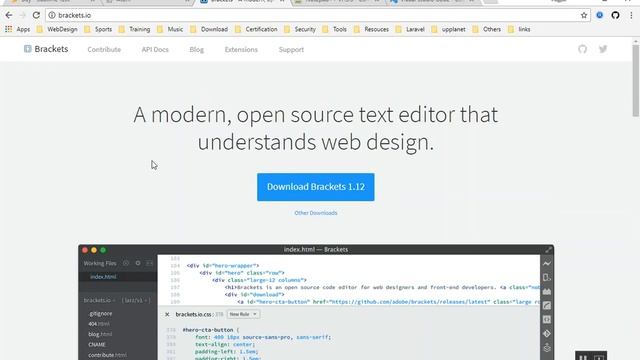Open the Others bookmarks folder
The width and height of the screenshot is (640, 360).
[486, 29]
